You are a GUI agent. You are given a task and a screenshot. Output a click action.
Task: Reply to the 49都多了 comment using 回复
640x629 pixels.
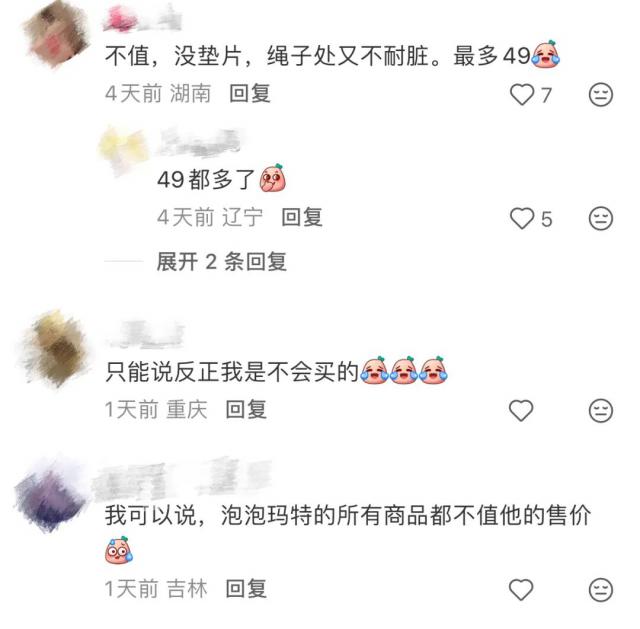click(302, 217)
